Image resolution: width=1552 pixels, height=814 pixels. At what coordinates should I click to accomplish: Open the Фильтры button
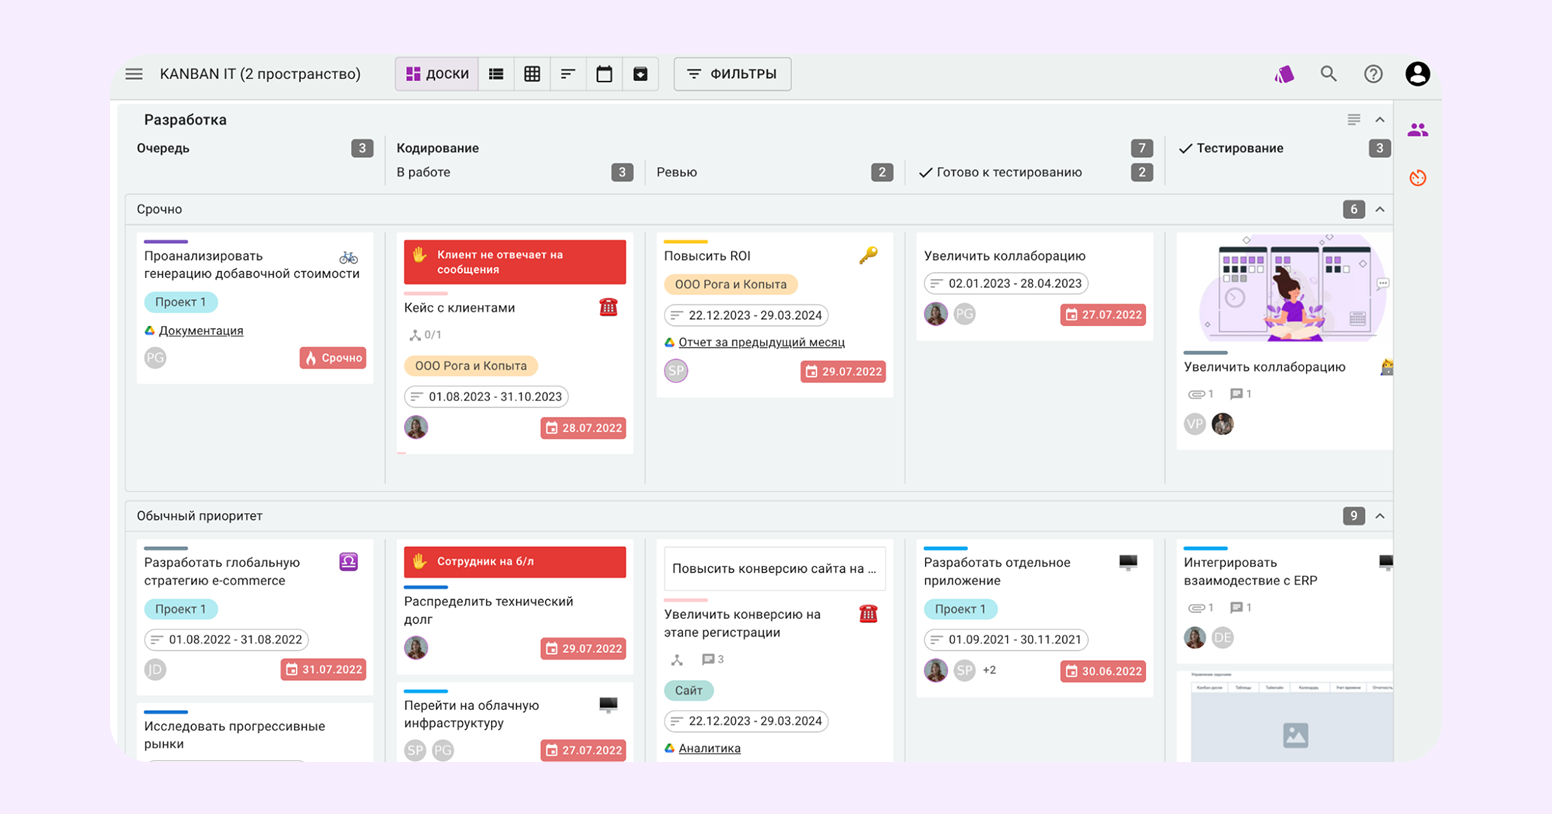(x=732, y=74)
